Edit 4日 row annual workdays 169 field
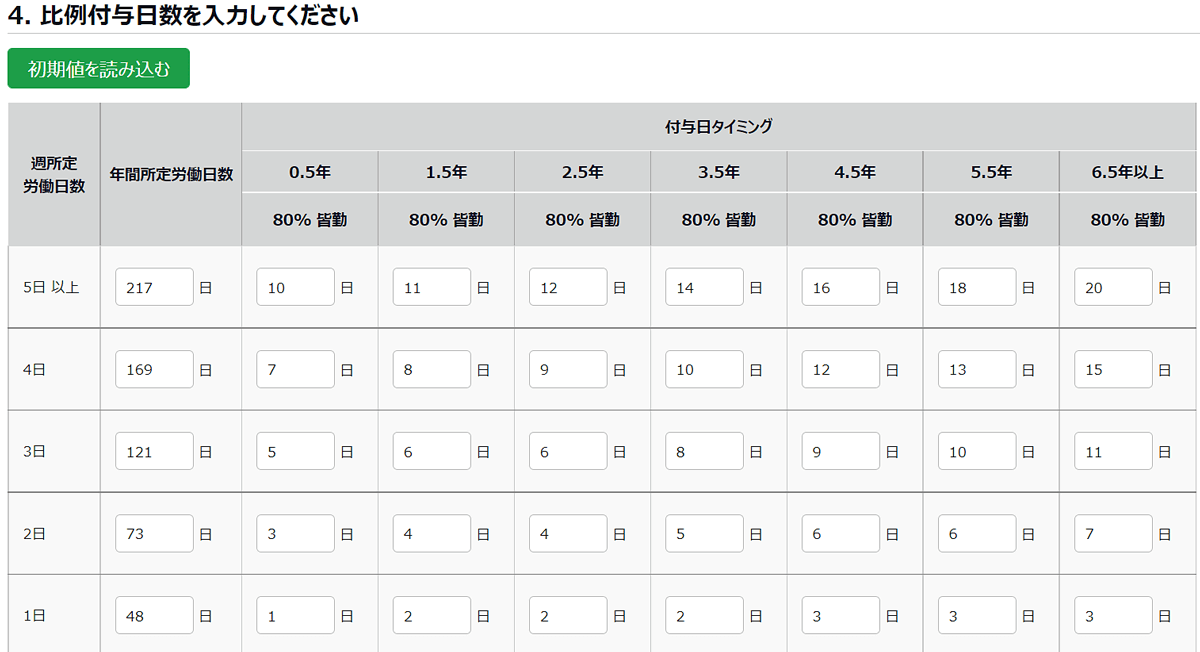 pyautogui.click(x=154, y=369)
